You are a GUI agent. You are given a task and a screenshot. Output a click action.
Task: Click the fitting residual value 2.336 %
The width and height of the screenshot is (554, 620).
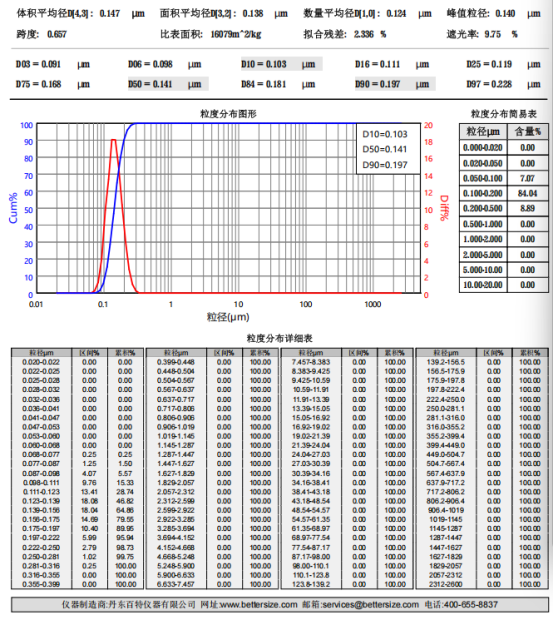click(x=370, y=34)
